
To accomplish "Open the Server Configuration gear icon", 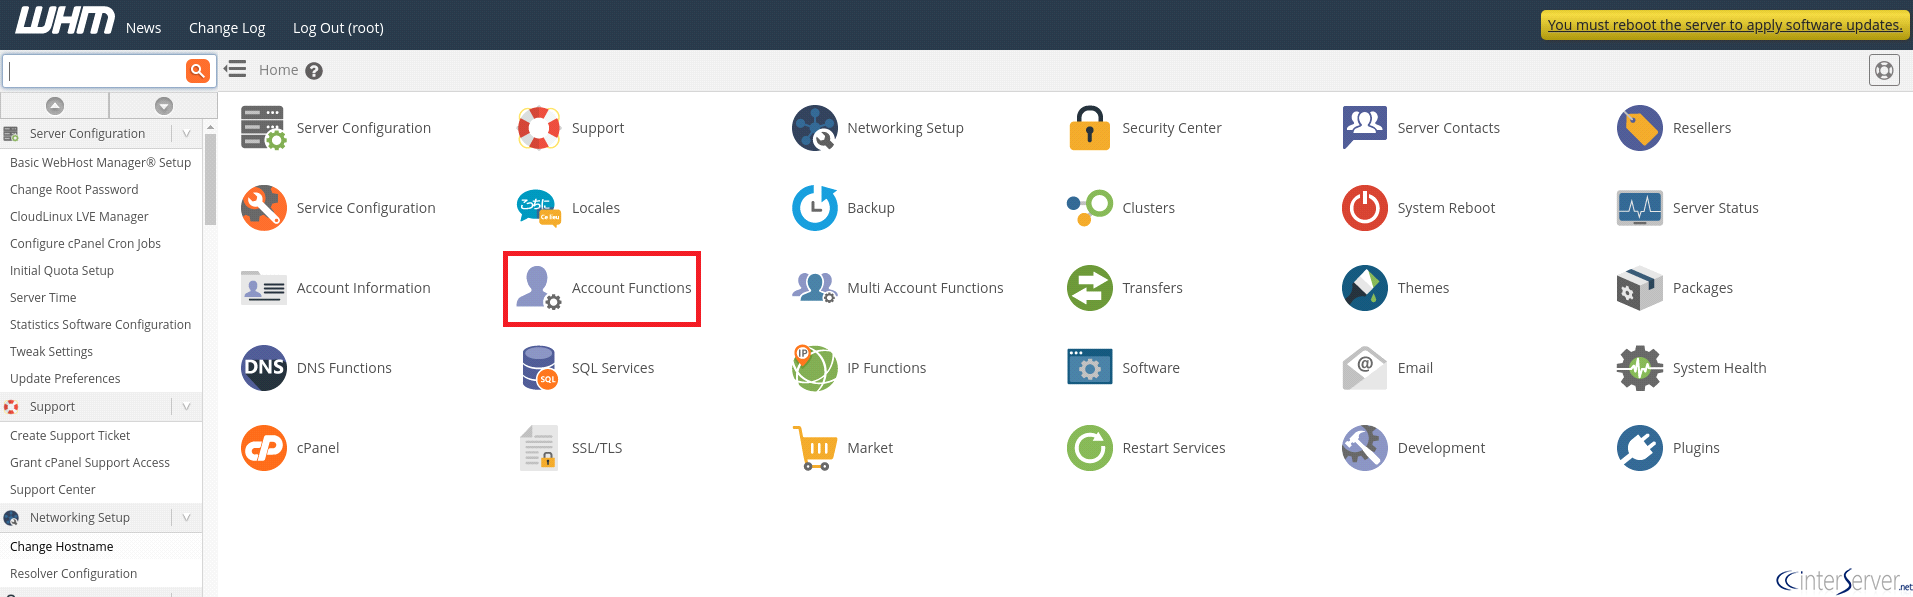I will (x=264, y=128).
